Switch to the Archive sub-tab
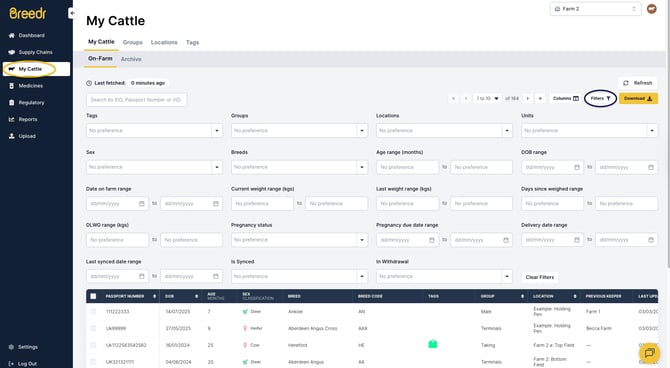670x368 pixels. pyautogui.click(x=131, y=59)
